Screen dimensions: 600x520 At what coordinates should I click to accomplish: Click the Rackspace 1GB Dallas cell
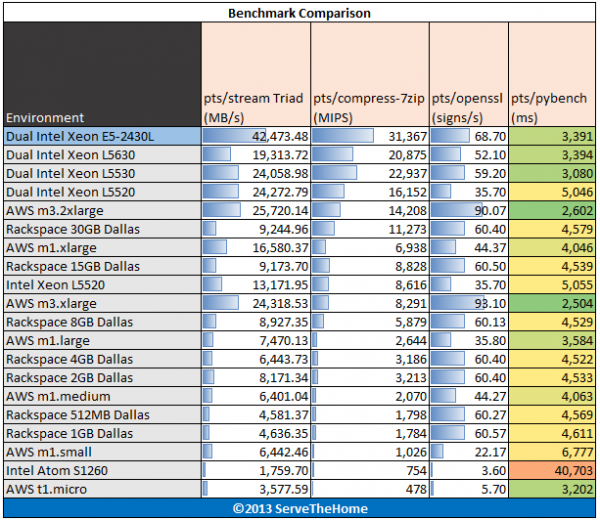[103, 434]
